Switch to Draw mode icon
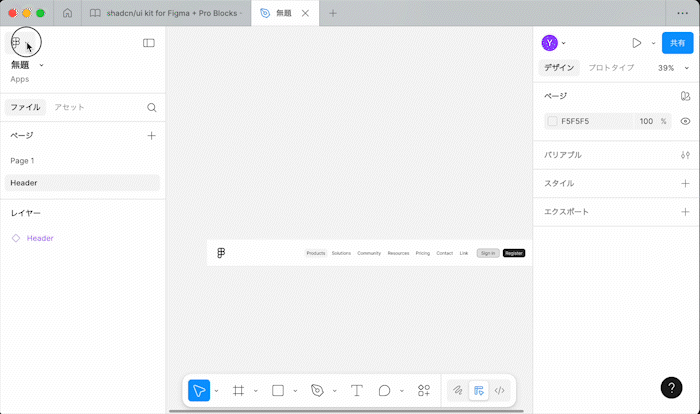 coord(458,391)
